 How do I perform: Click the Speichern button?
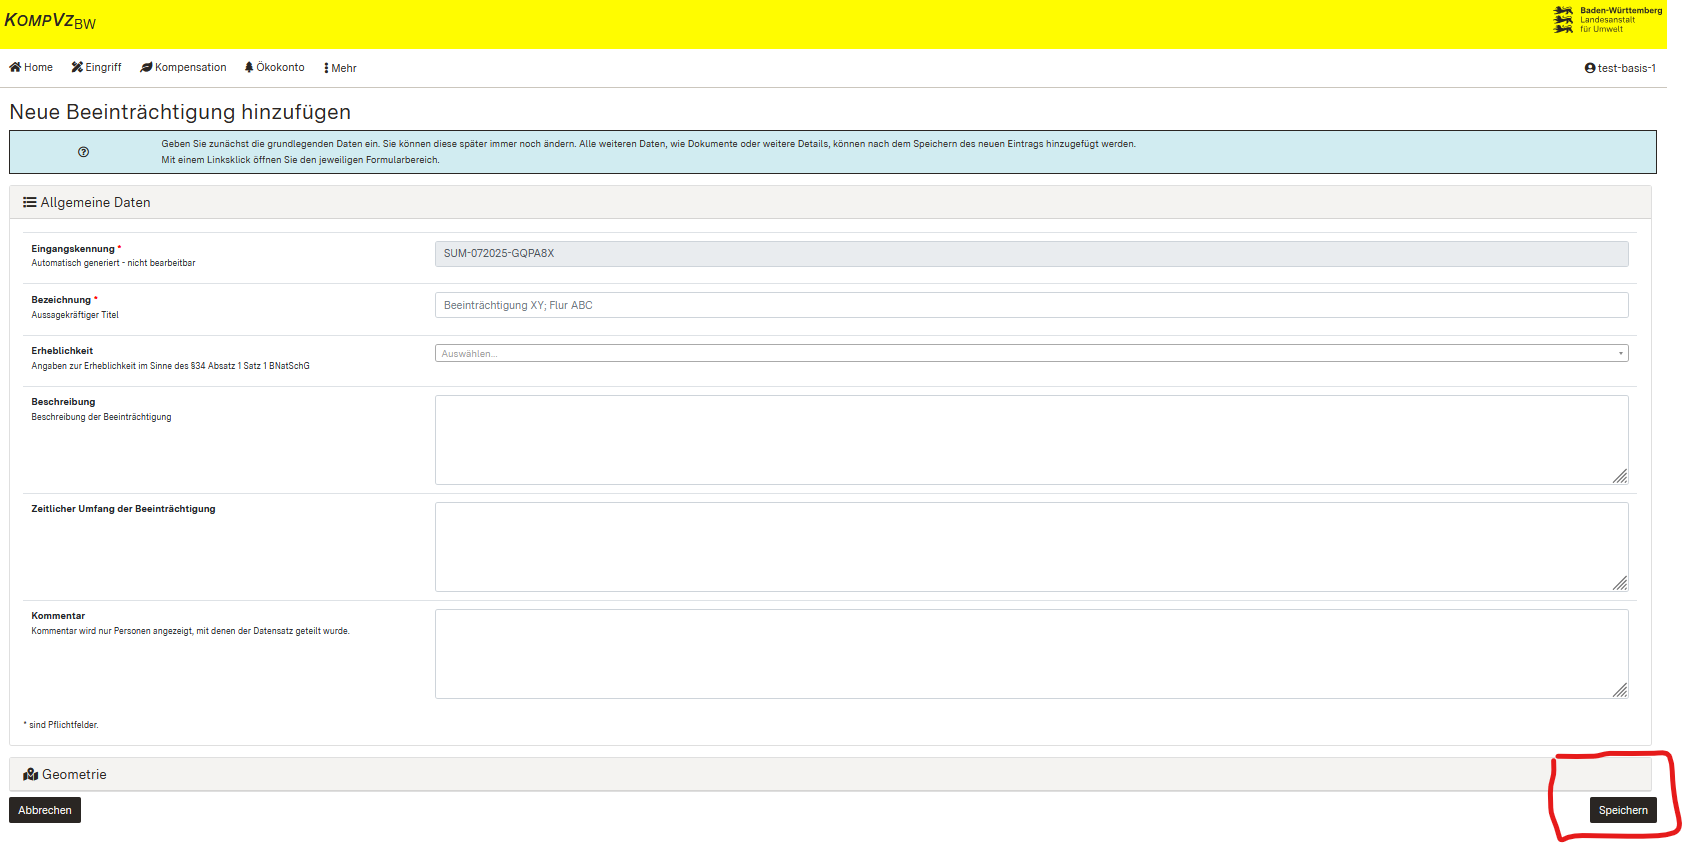pos(1622,810)
